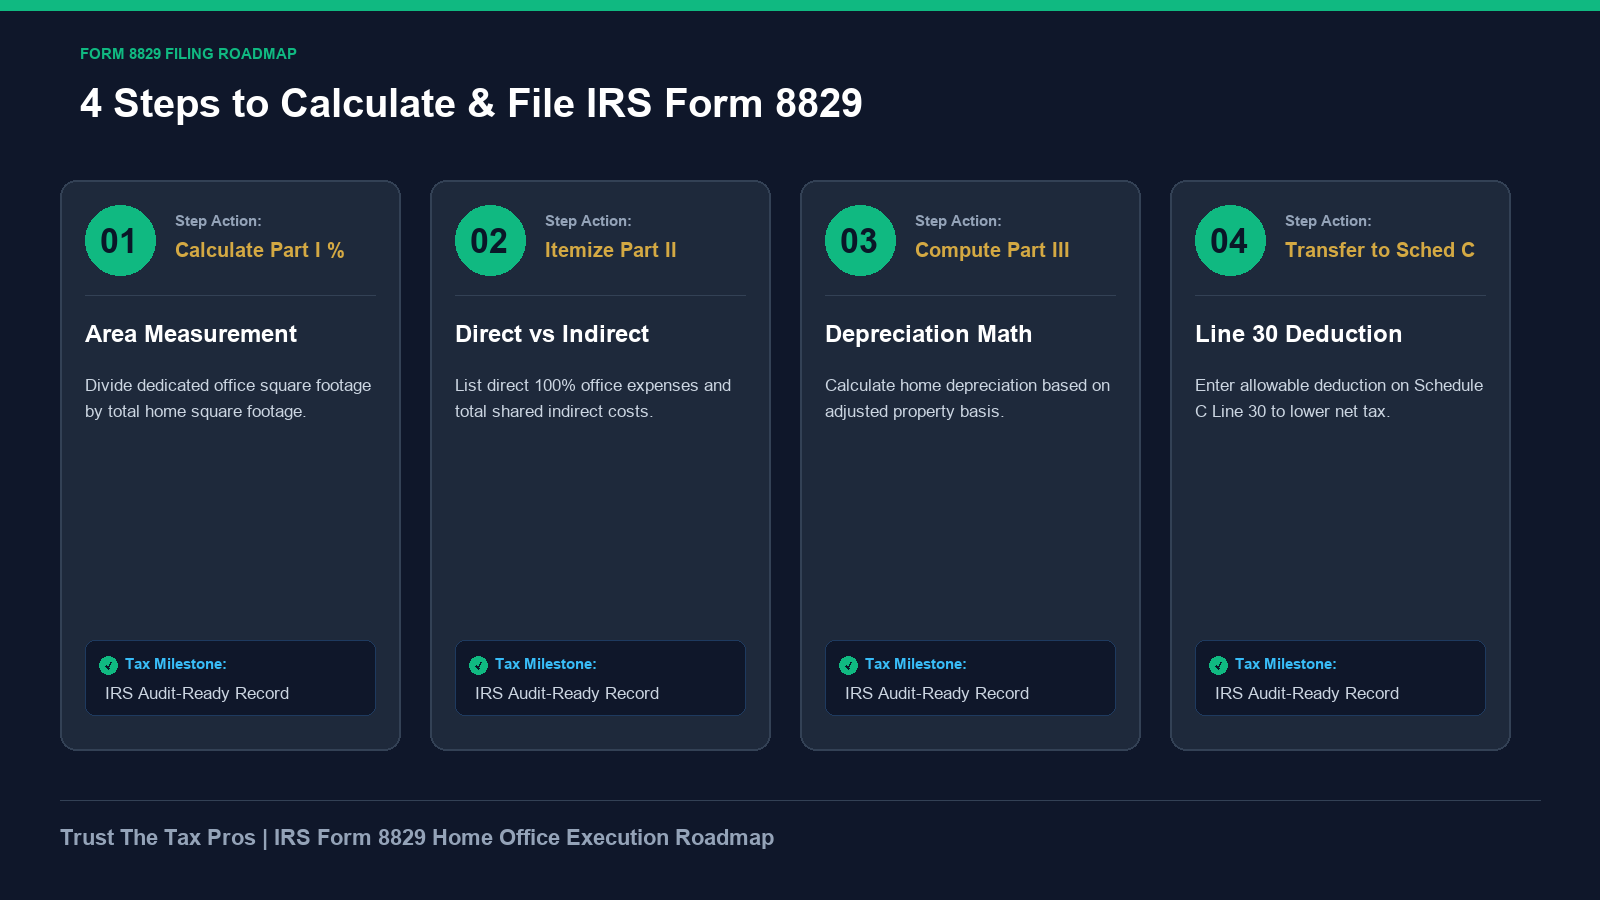Click the green 04 step badge
Screen dimensions: 1600x900
point(1230,240)
